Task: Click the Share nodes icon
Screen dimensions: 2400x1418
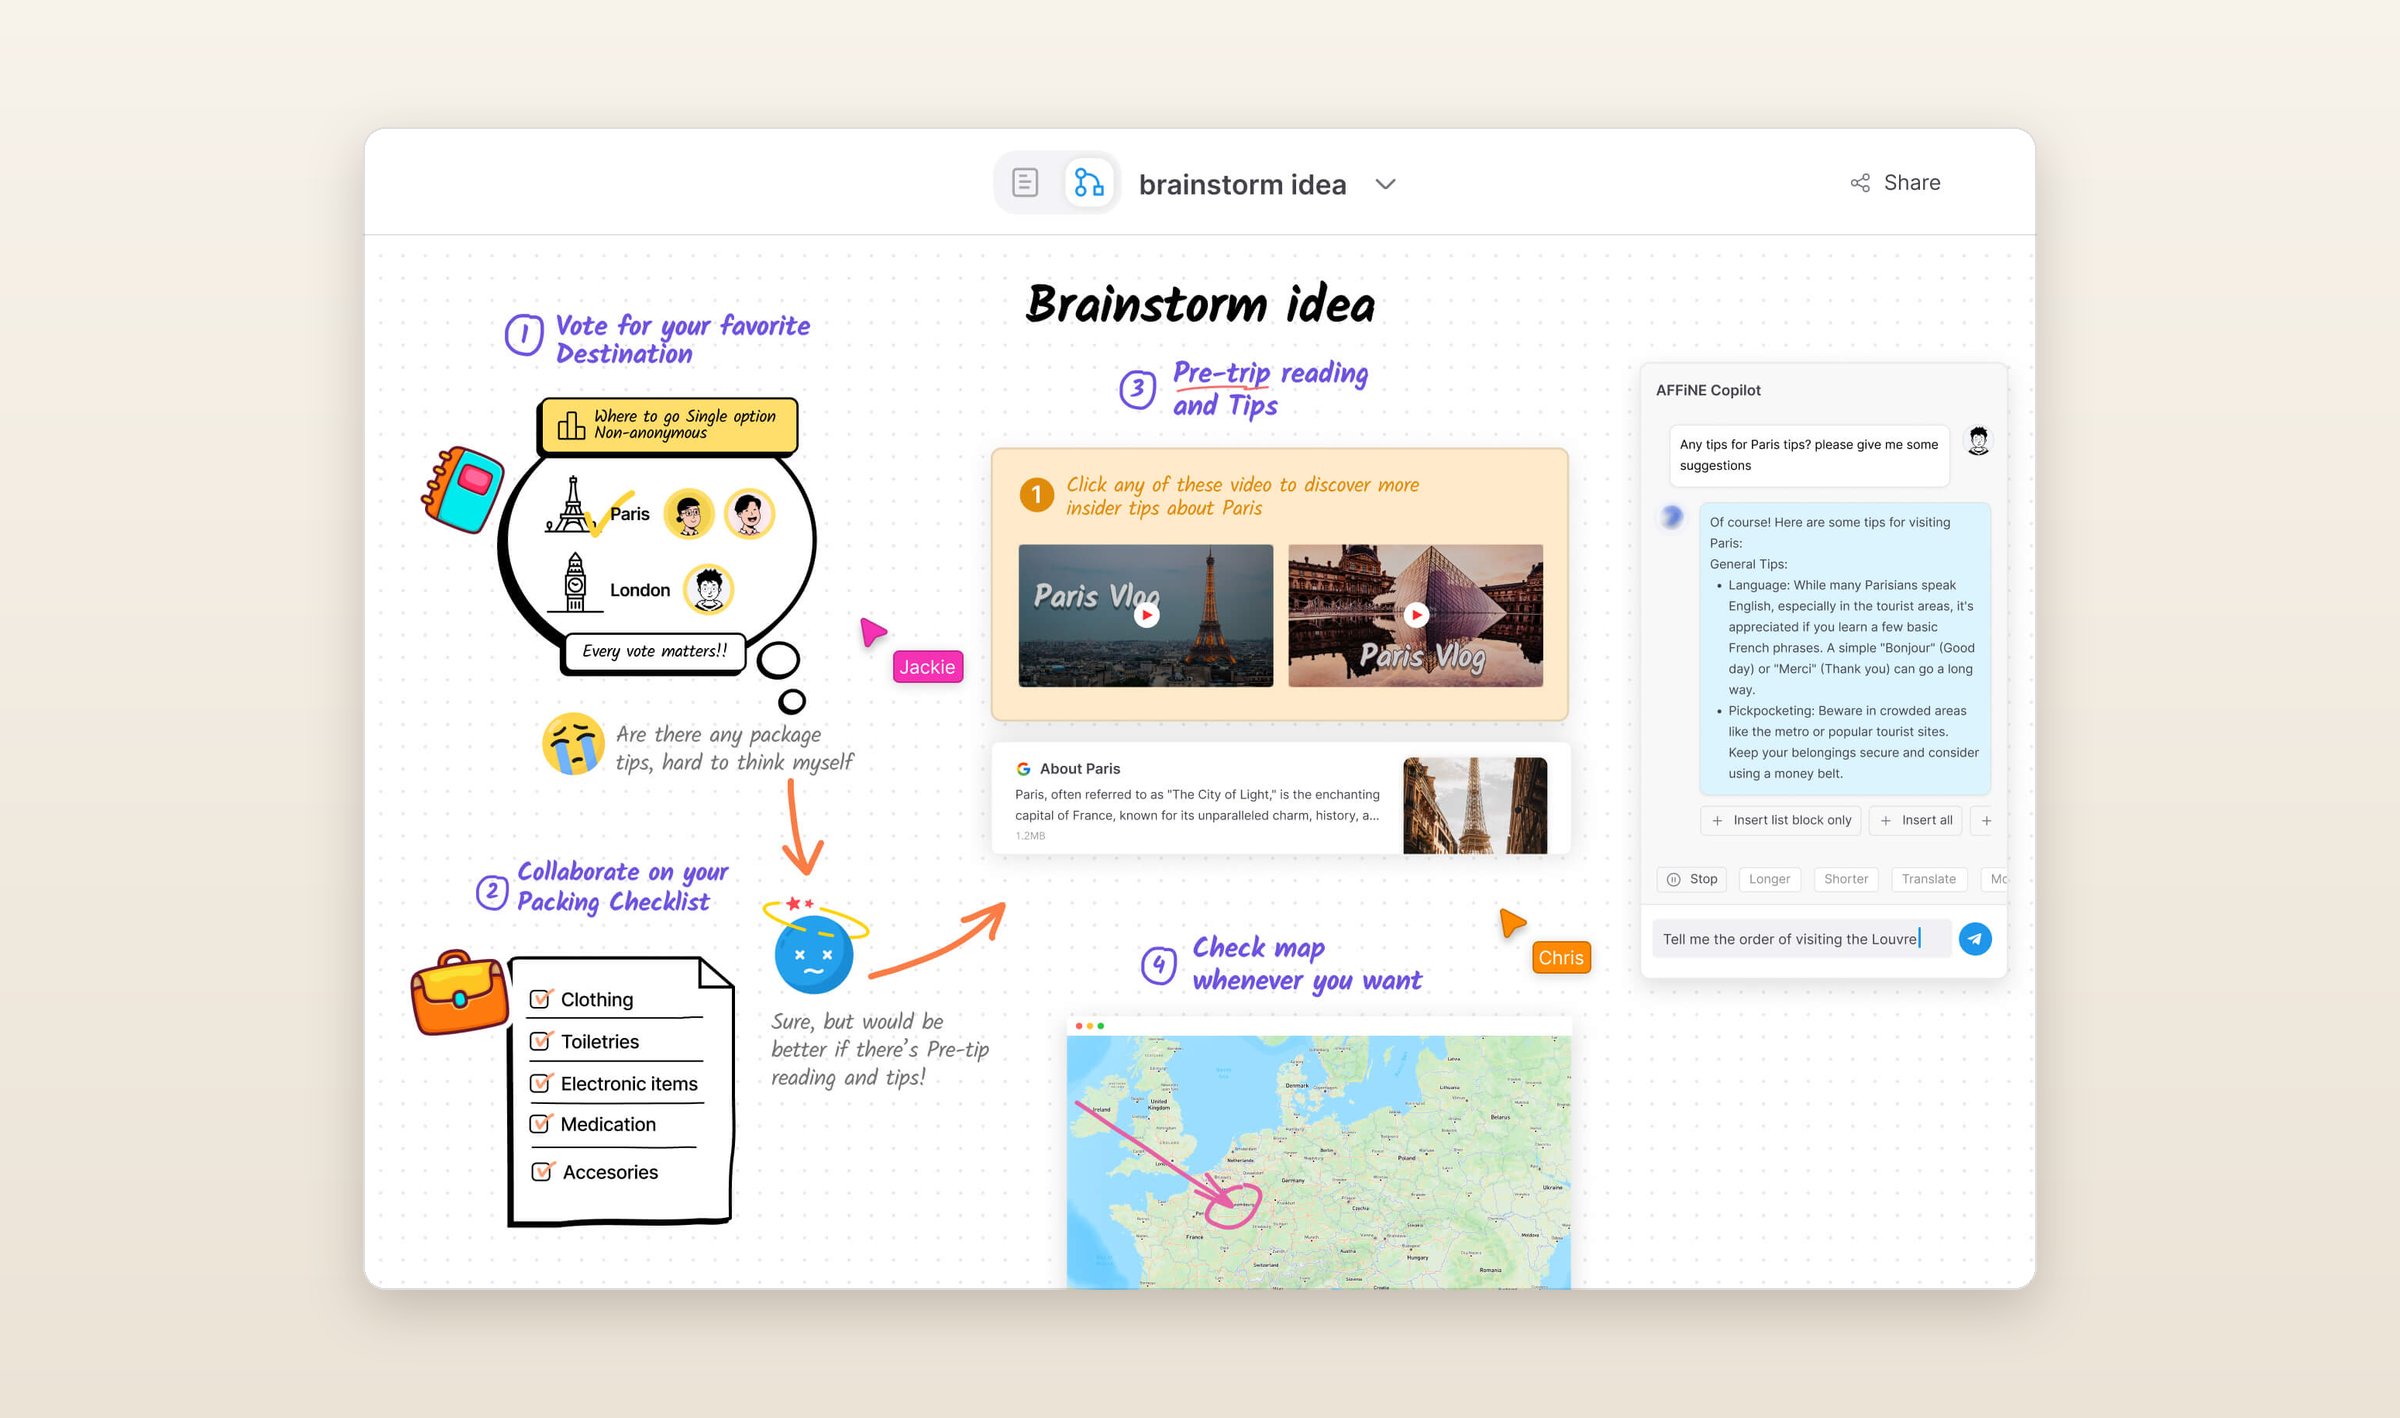Action: [x=1860, y=183]
